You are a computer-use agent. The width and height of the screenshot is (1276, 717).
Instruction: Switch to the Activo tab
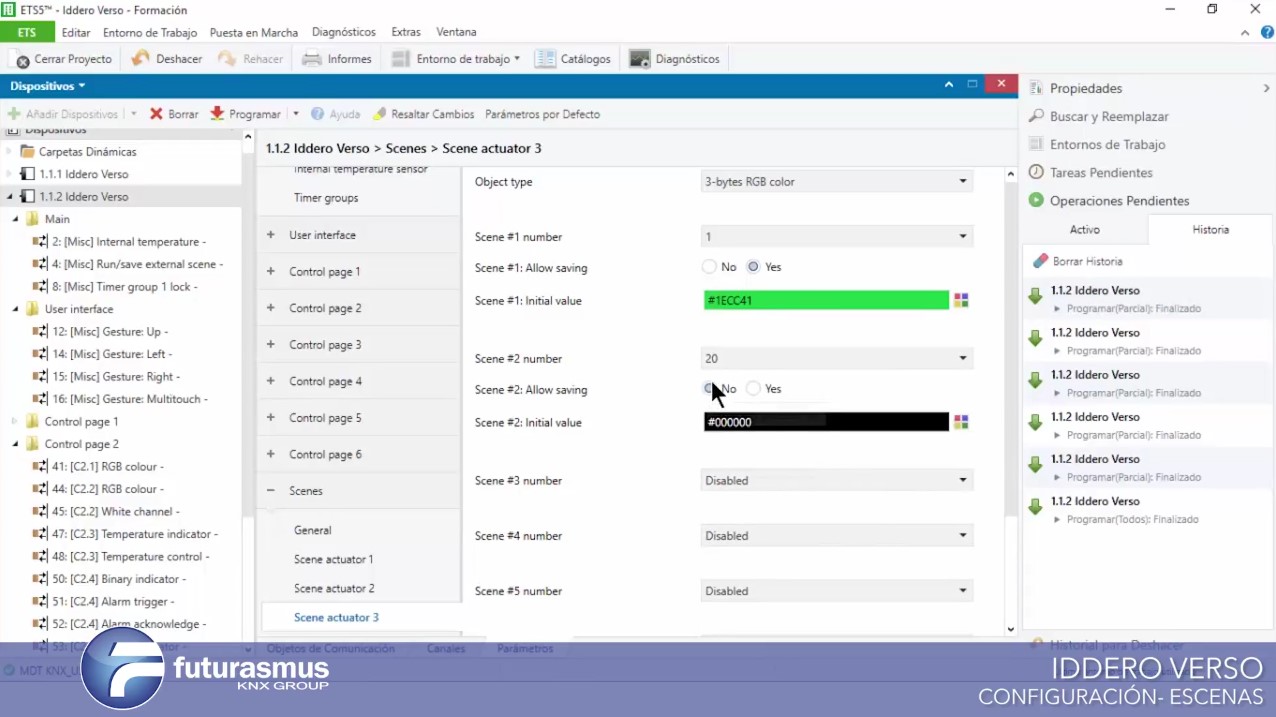click(x=1085, y=230)
